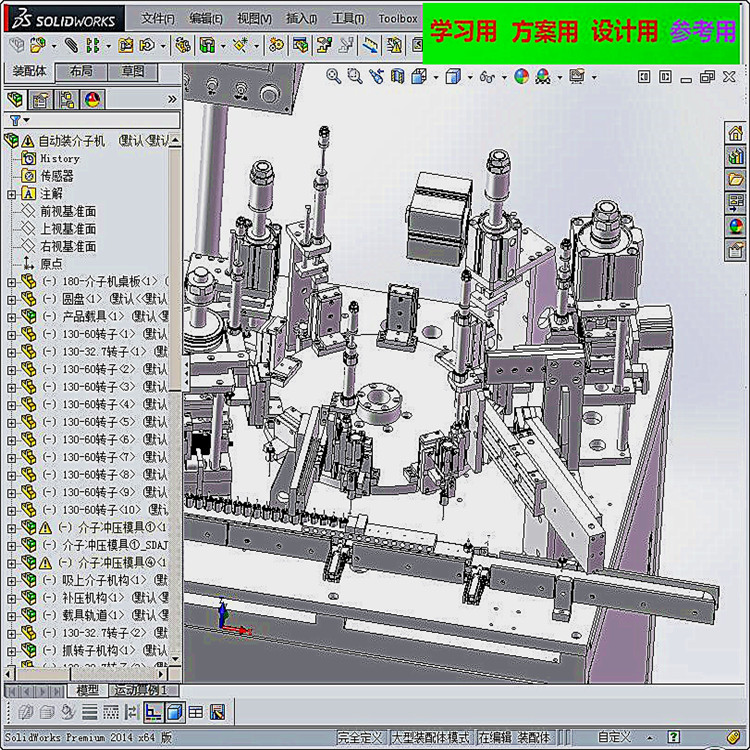
Task: Toggle hidden lines visible display mode
Action: click(x=153, y=712)
